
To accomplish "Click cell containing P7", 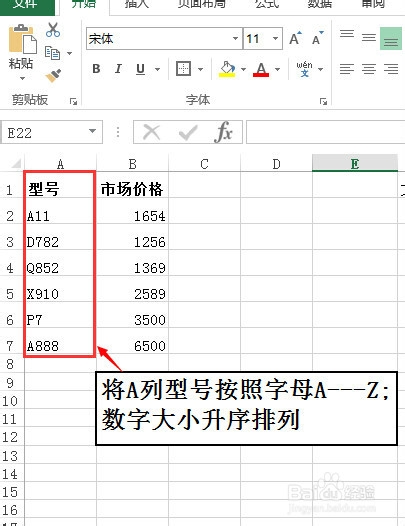I will pyautogui.click(x=60, y=315).
